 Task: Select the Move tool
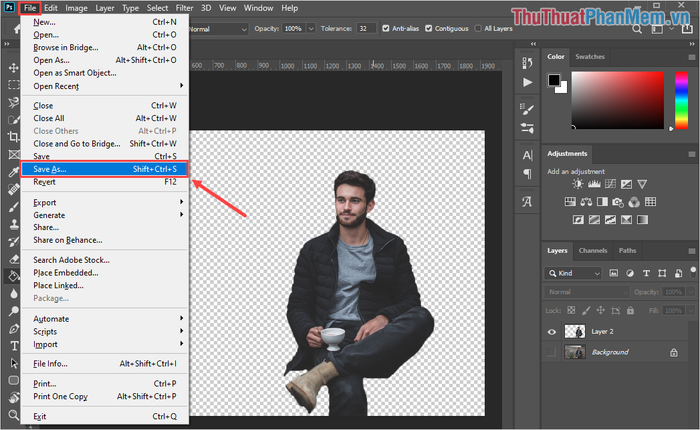pos(13,67)
